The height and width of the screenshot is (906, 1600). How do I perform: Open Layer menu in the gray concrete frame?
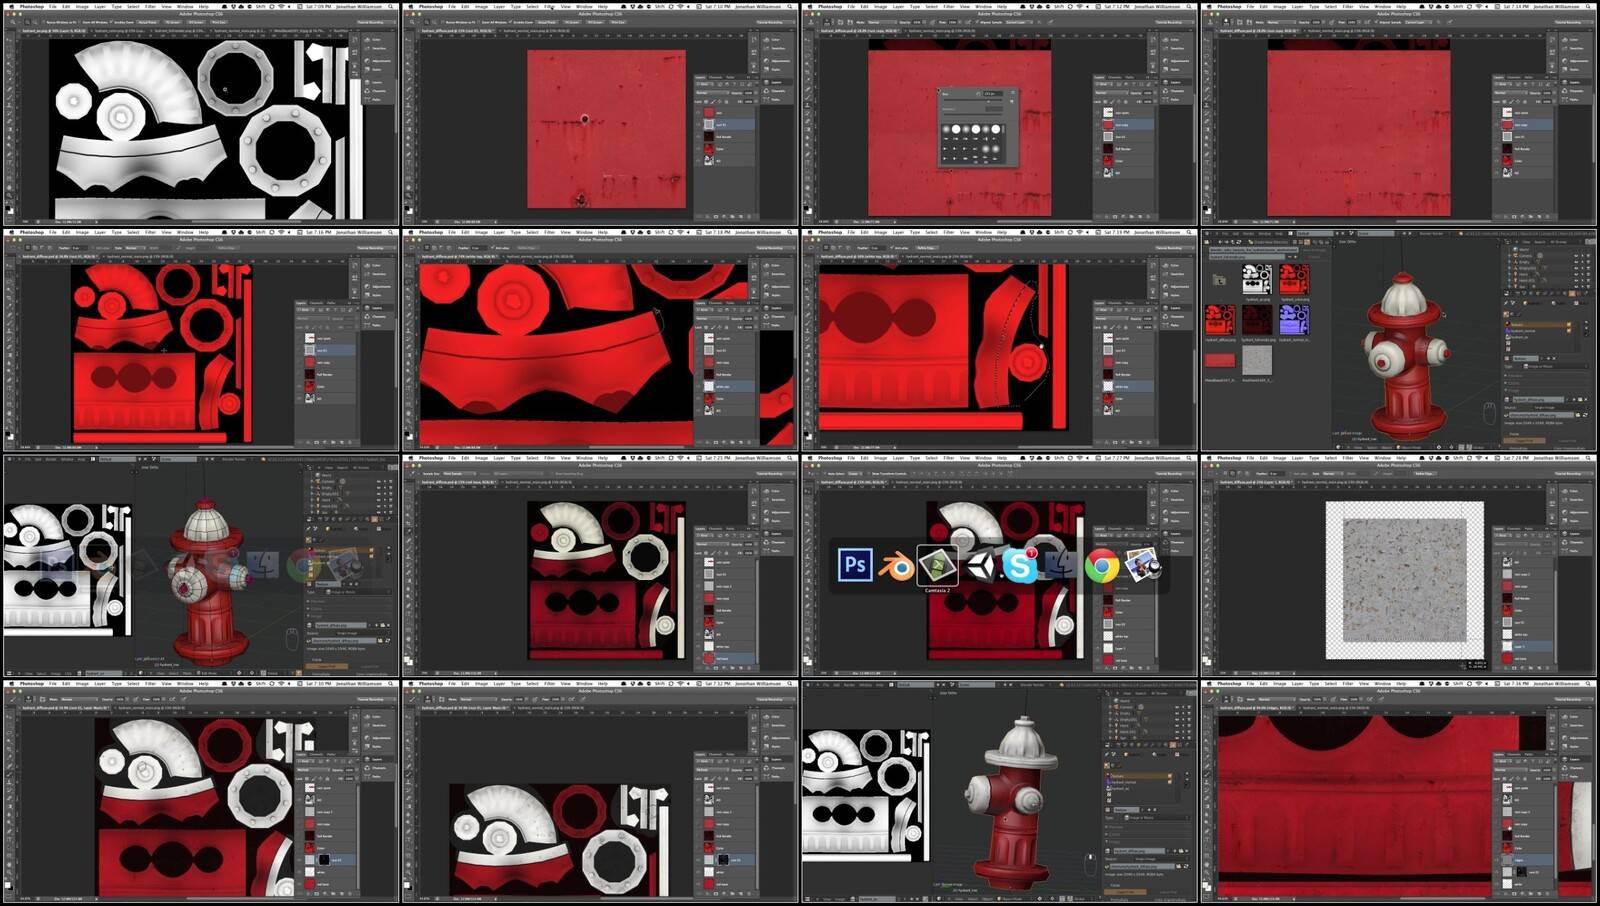[1297, 458]
